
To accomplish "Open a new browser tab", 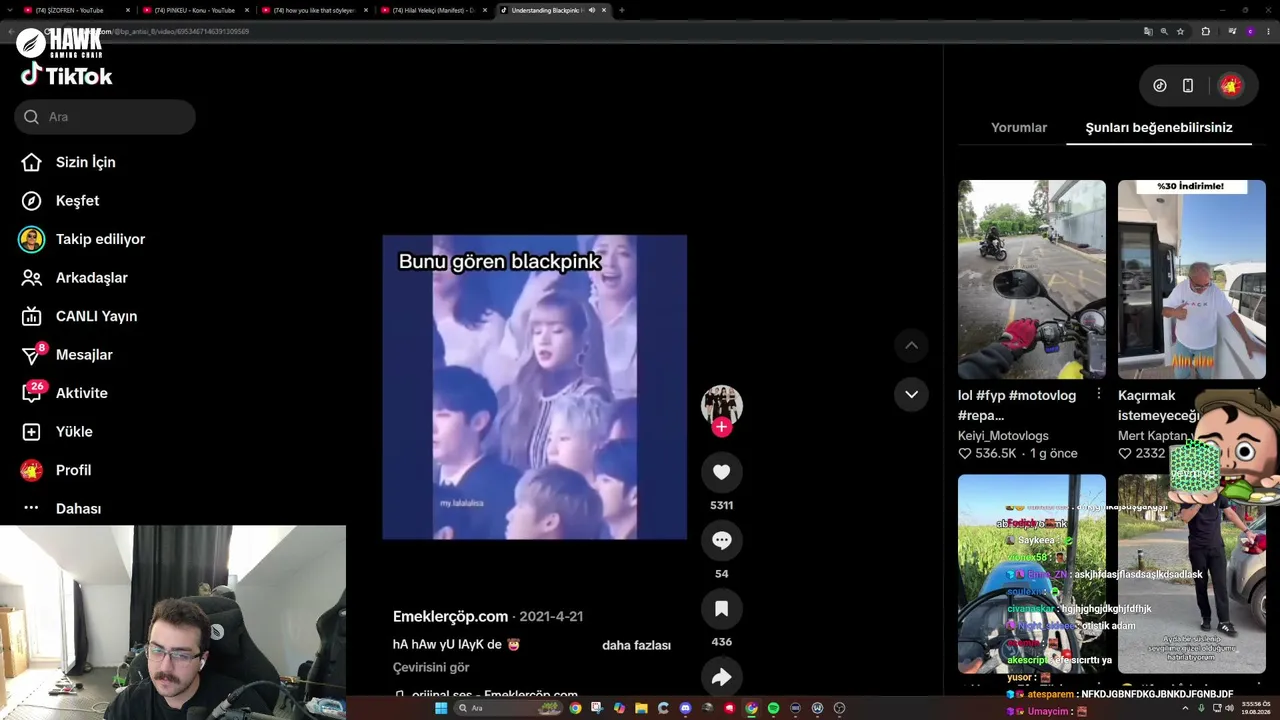I will click(x=622, y=10).
